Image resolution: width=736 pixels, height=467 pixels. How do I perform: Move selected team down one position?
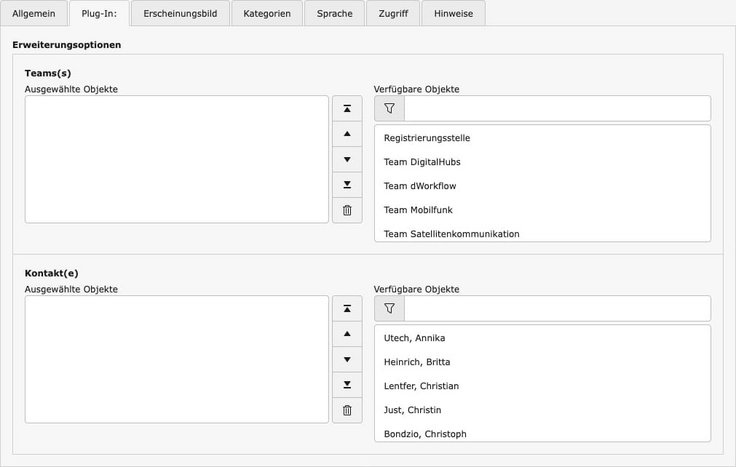(347, 159)
